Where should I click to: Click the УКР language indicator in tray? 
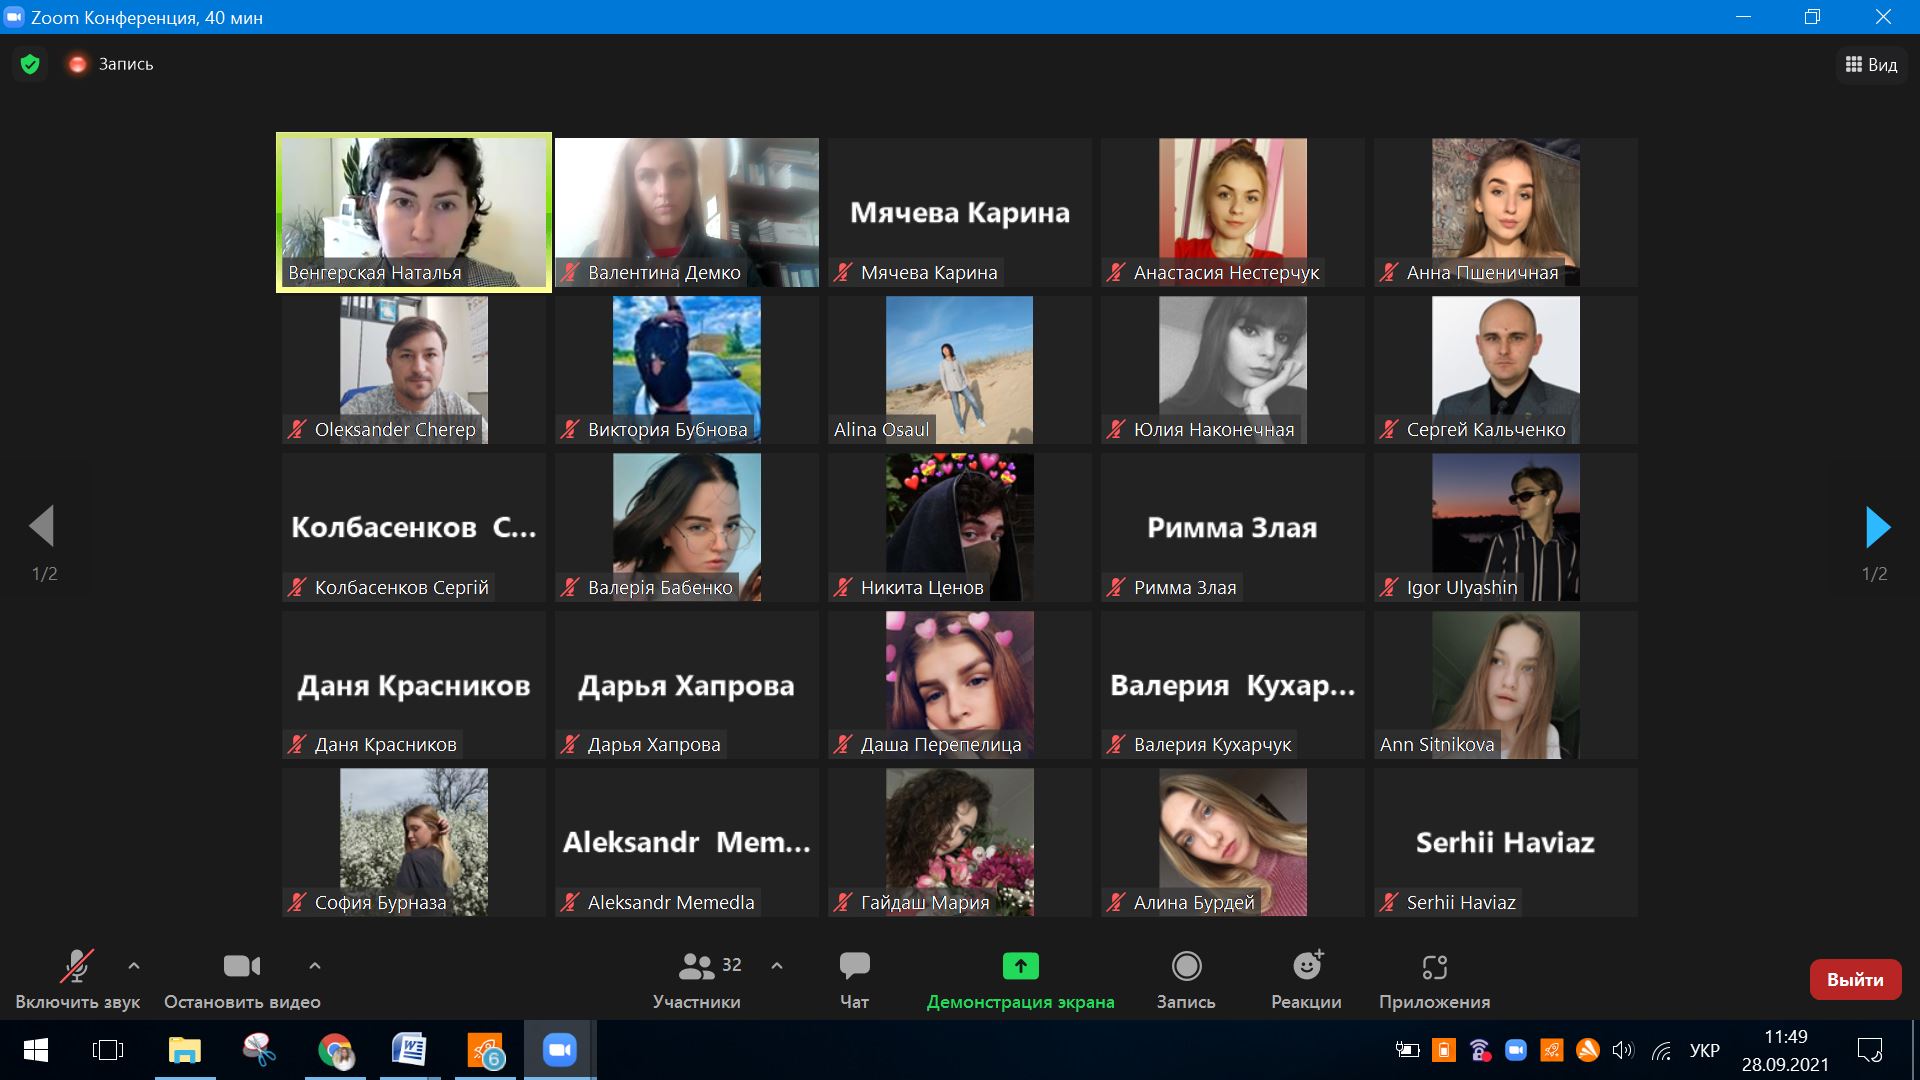(x=1704, y=1050)
